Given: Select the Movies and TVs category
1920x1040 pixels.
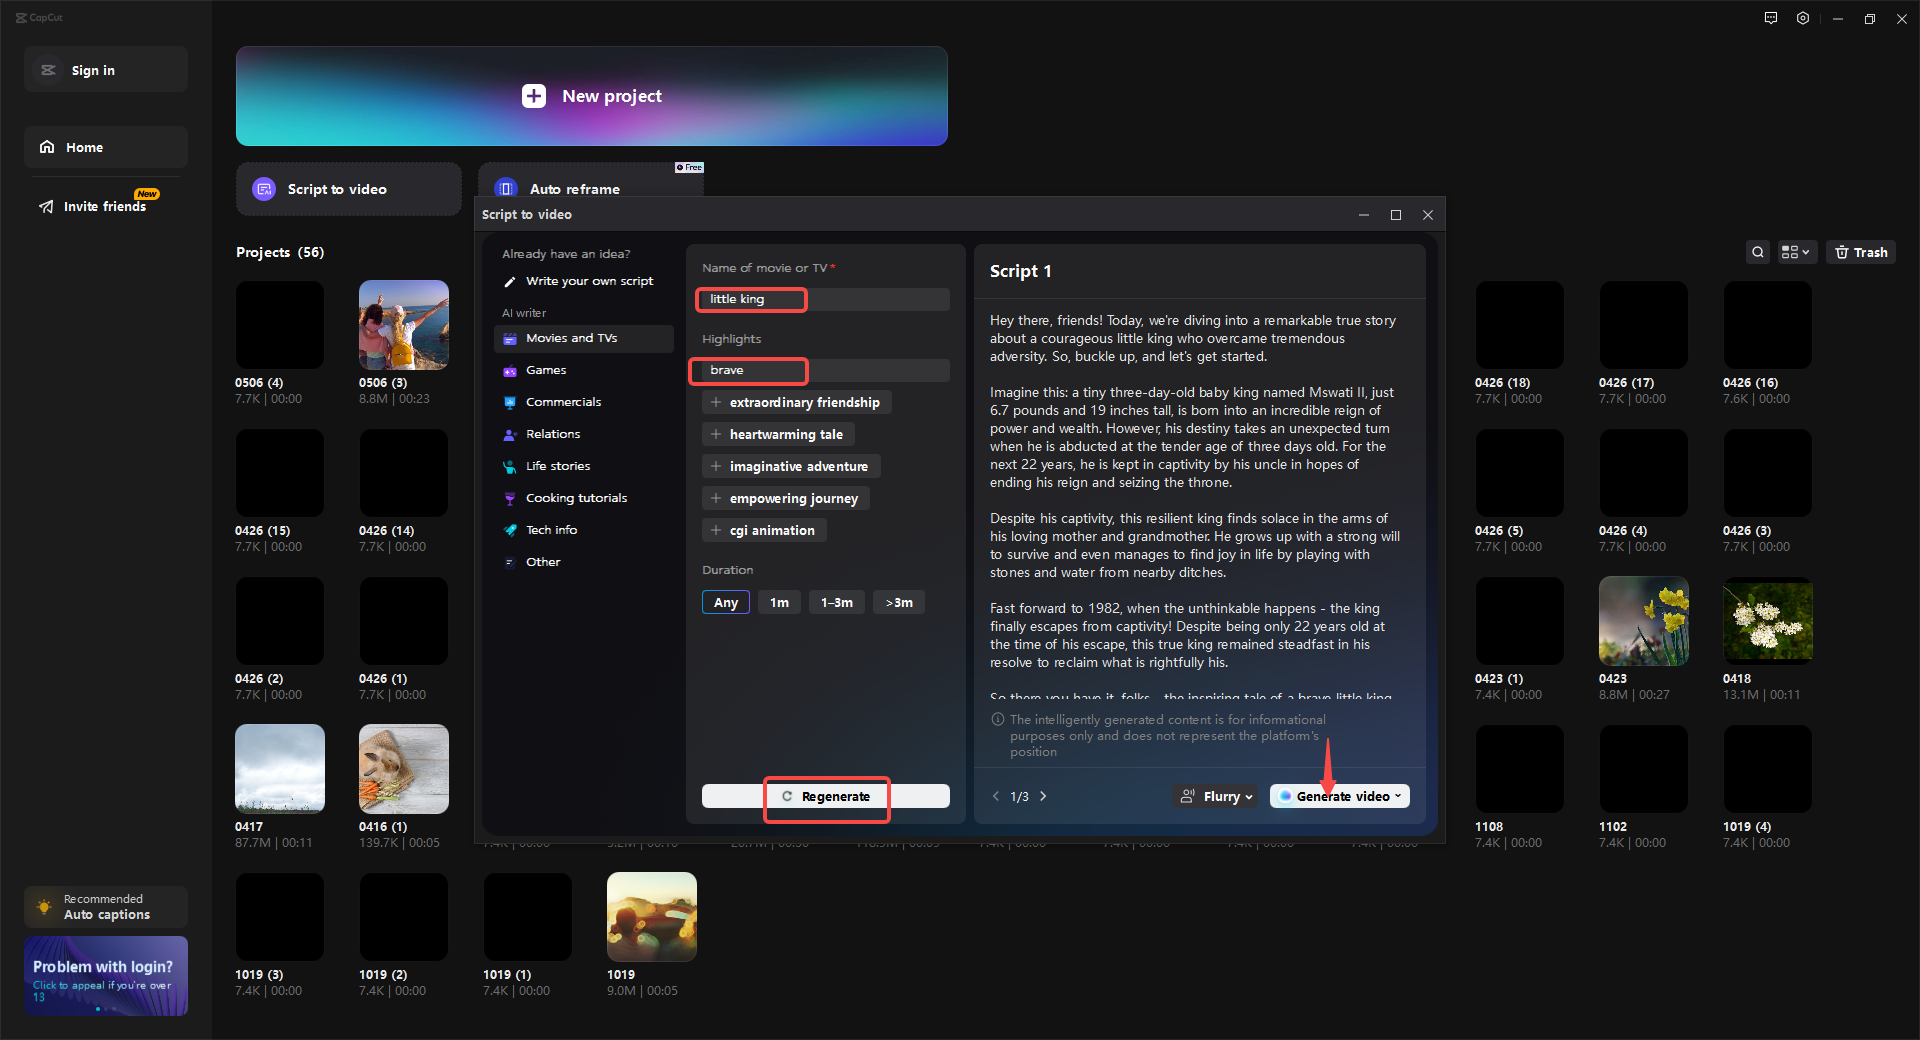Looking at the screenshot, I should (x=584, y=338).
